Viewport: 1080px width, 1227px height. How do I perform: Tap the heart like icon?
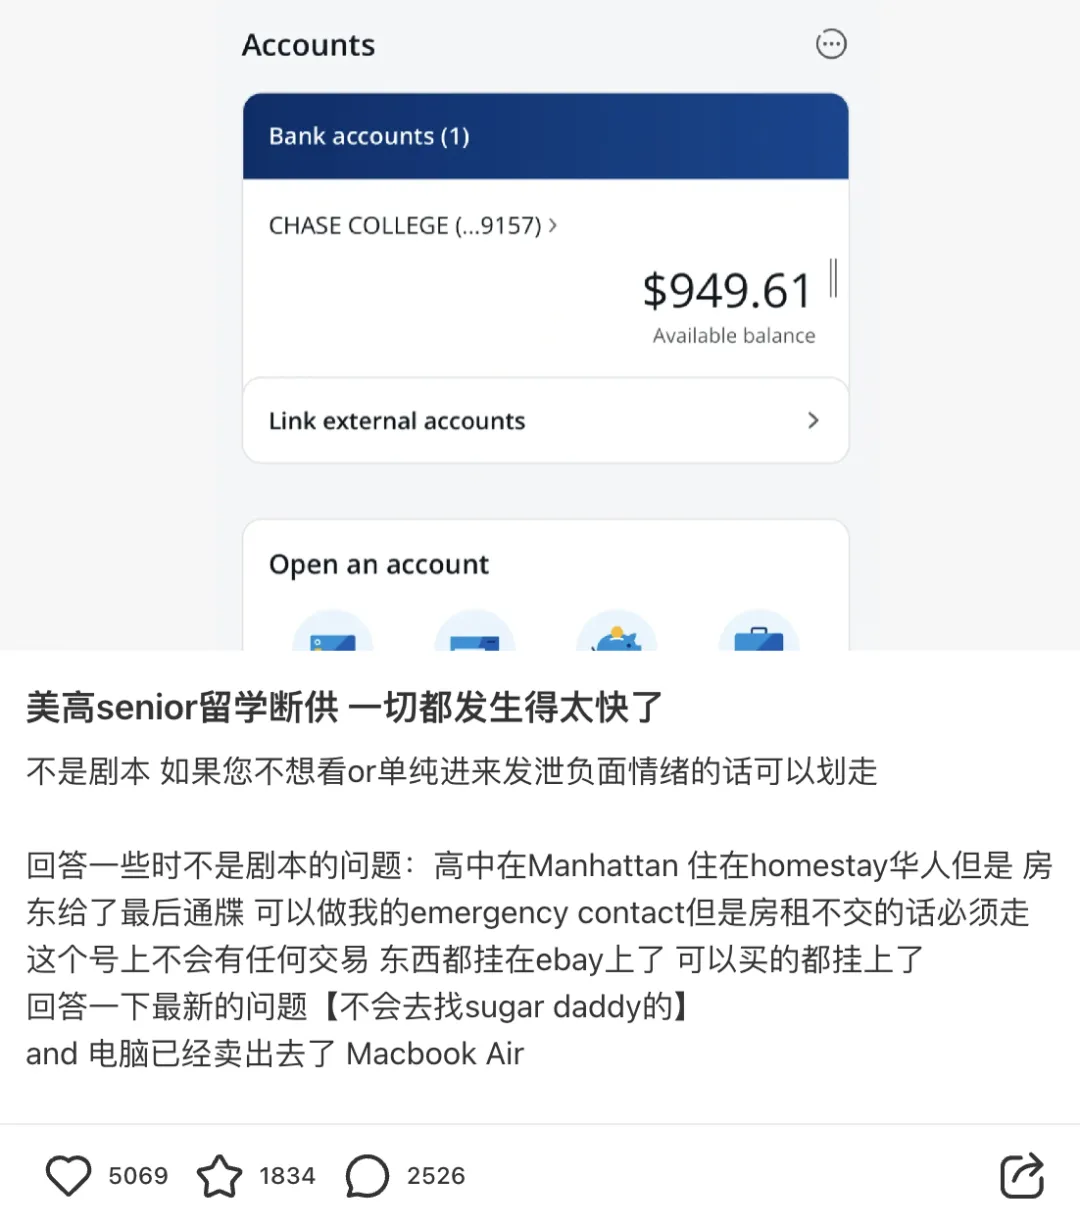click(x=69, y=1175)
